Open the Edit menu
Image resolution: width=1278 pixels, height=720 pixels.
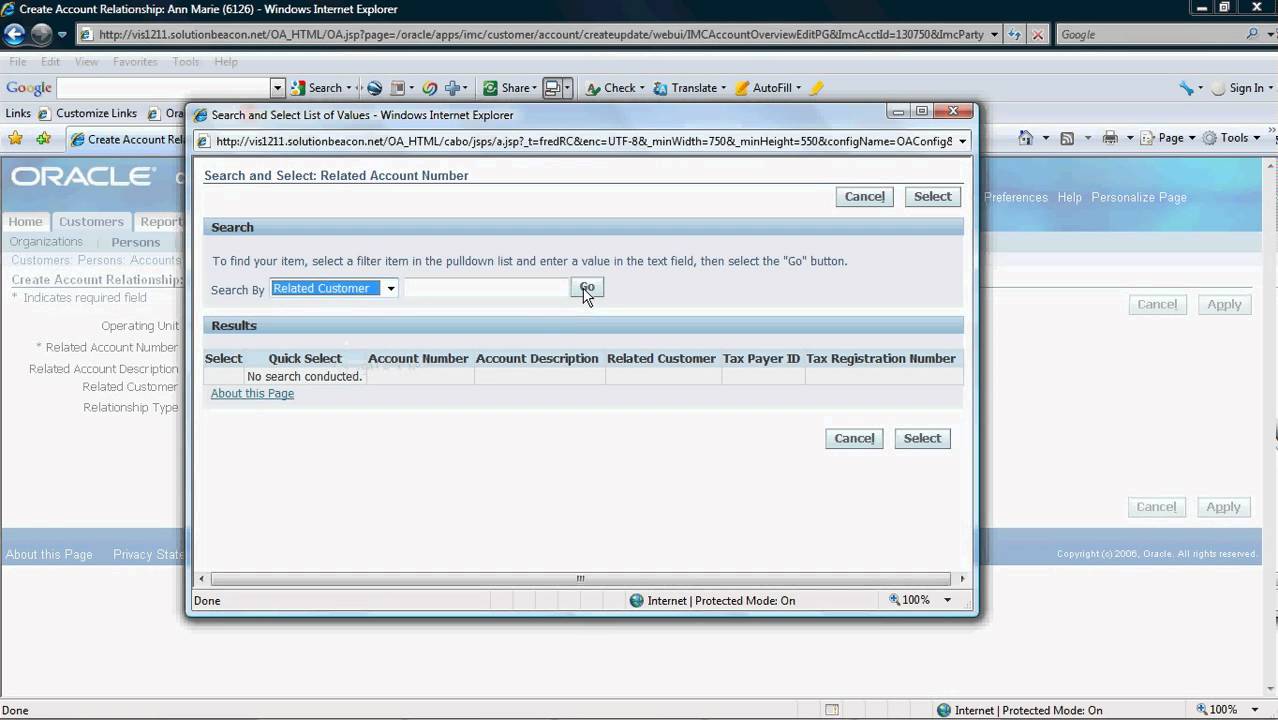pyautogui.click(x=50, y=62)
